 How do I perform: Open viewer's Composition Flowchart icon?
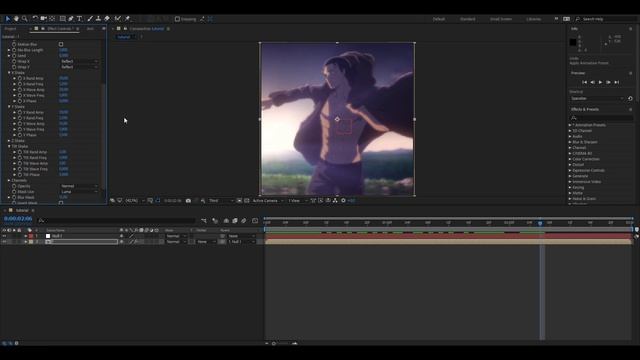pyautogui.click(x=335, y=201)
